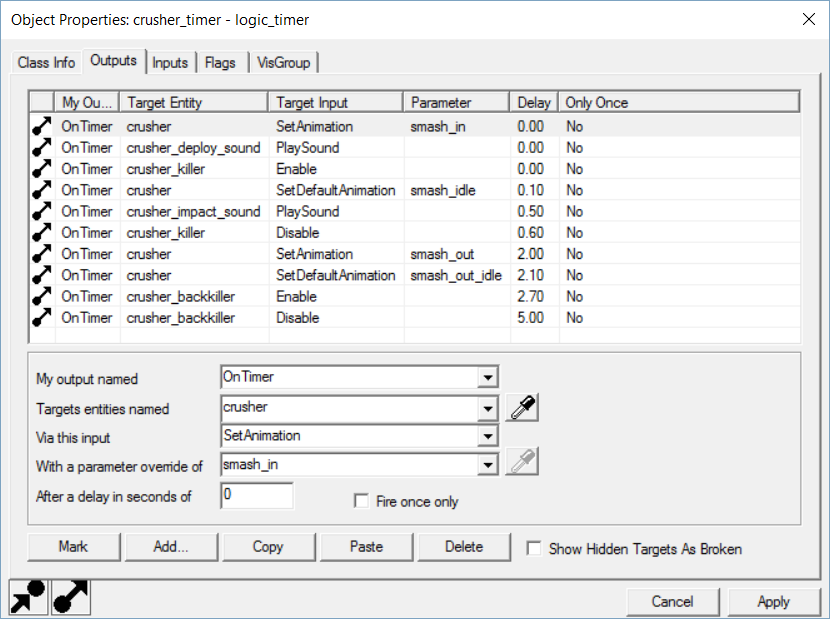The image size is (830, 619).
Task: Open the parameter override dropdown
Action: (488, 465)
